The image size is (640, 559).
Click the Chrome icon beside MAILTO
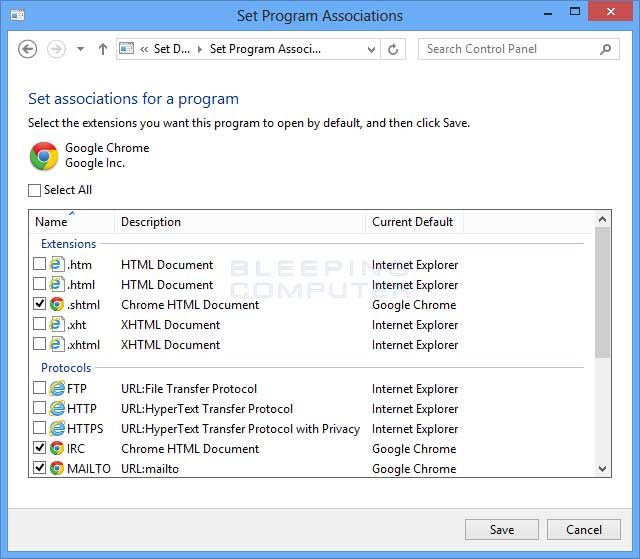pyautogui.click(x=57, y=468)
